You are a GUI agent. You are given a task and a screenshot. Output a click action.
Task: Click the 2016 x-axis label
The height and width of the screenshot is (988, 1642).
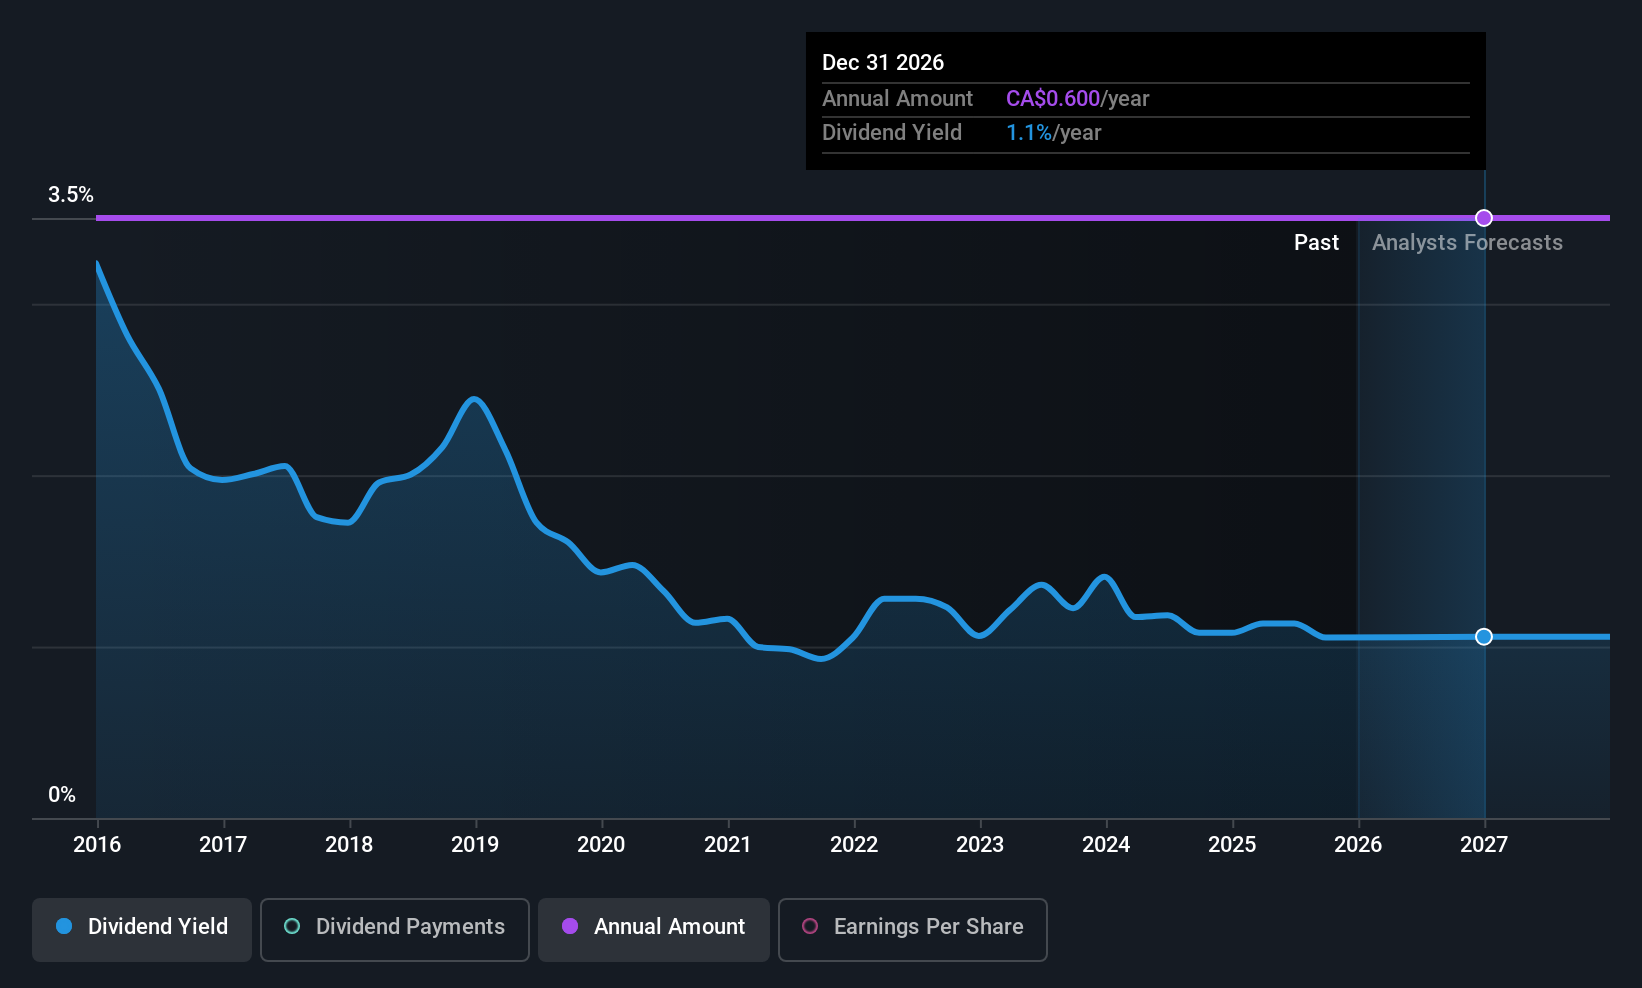point(97,845)
